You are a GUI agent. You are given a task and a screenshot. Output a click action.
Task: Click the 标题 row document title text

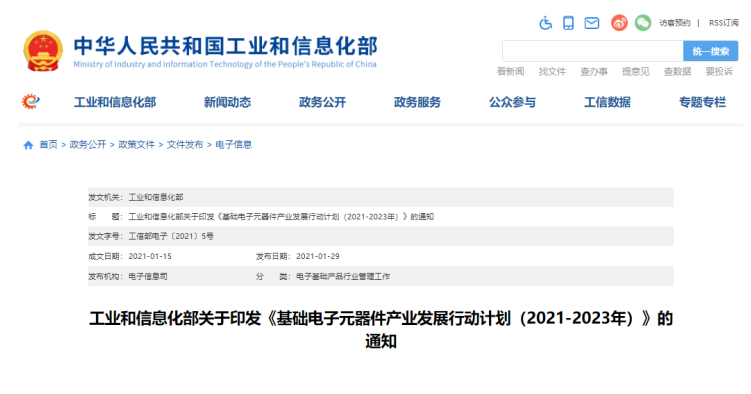click(281, 217)
